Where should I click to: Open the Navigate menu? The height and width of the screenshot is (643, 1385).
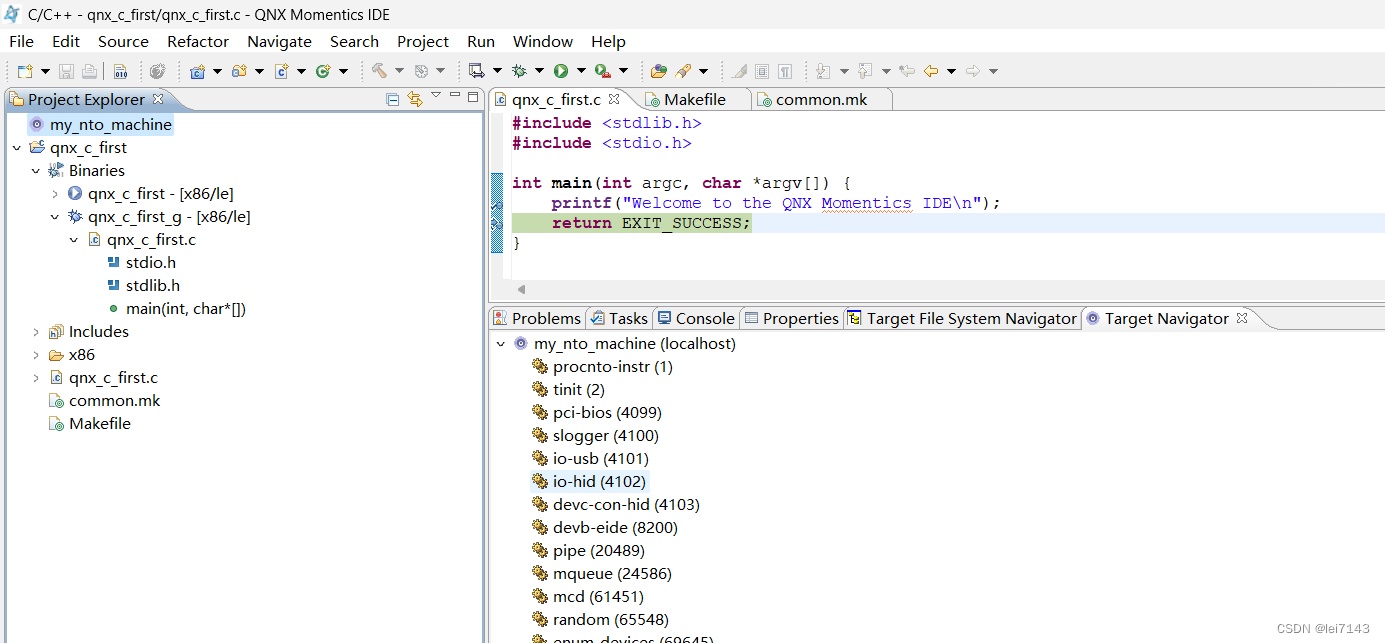279,41
